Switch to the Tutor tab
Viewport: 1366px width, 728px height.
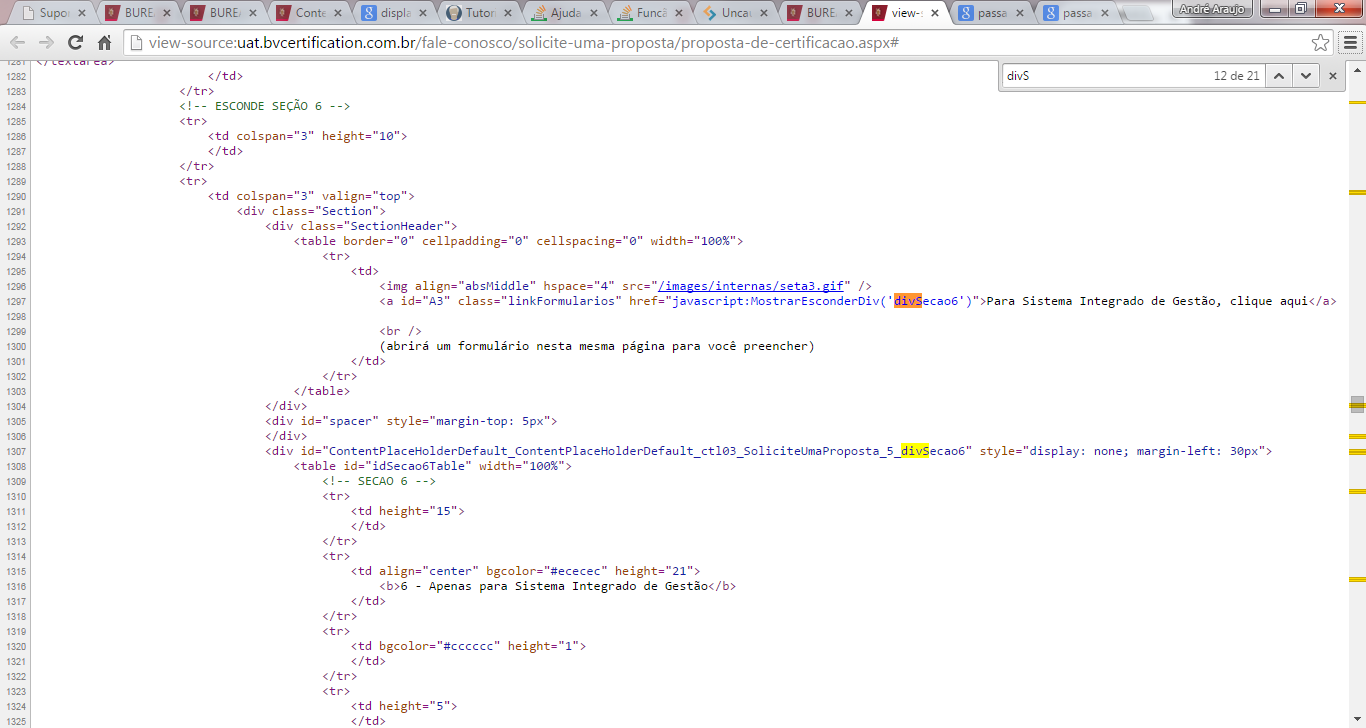click(480, 14)
